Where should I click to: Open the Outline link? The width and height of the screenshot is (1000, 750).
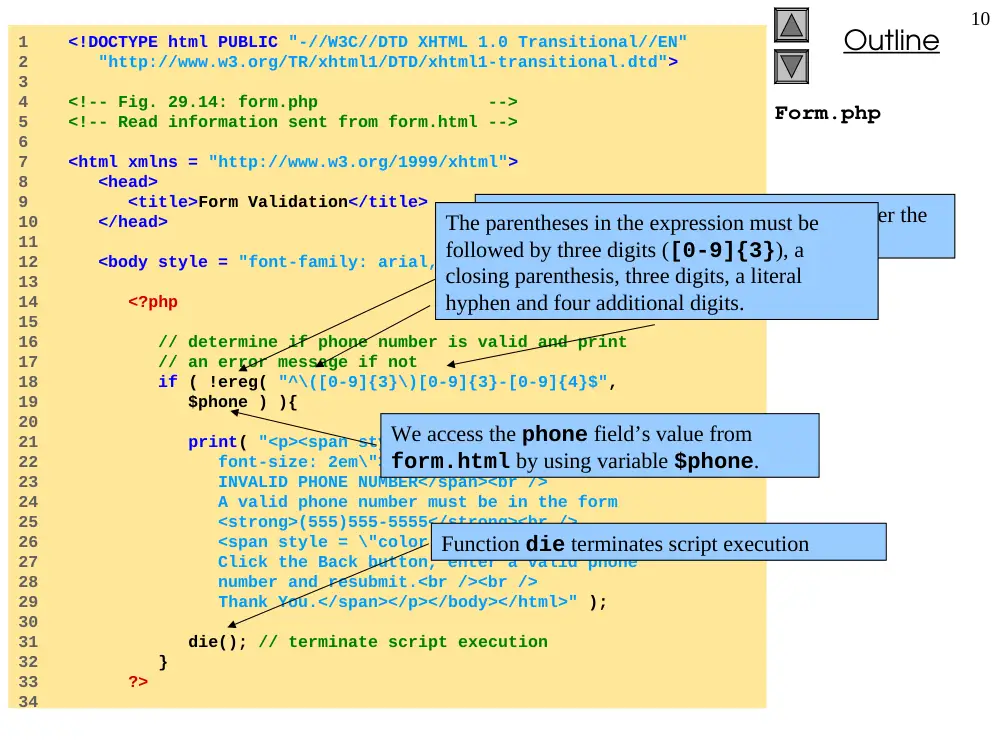coord(891,40)
